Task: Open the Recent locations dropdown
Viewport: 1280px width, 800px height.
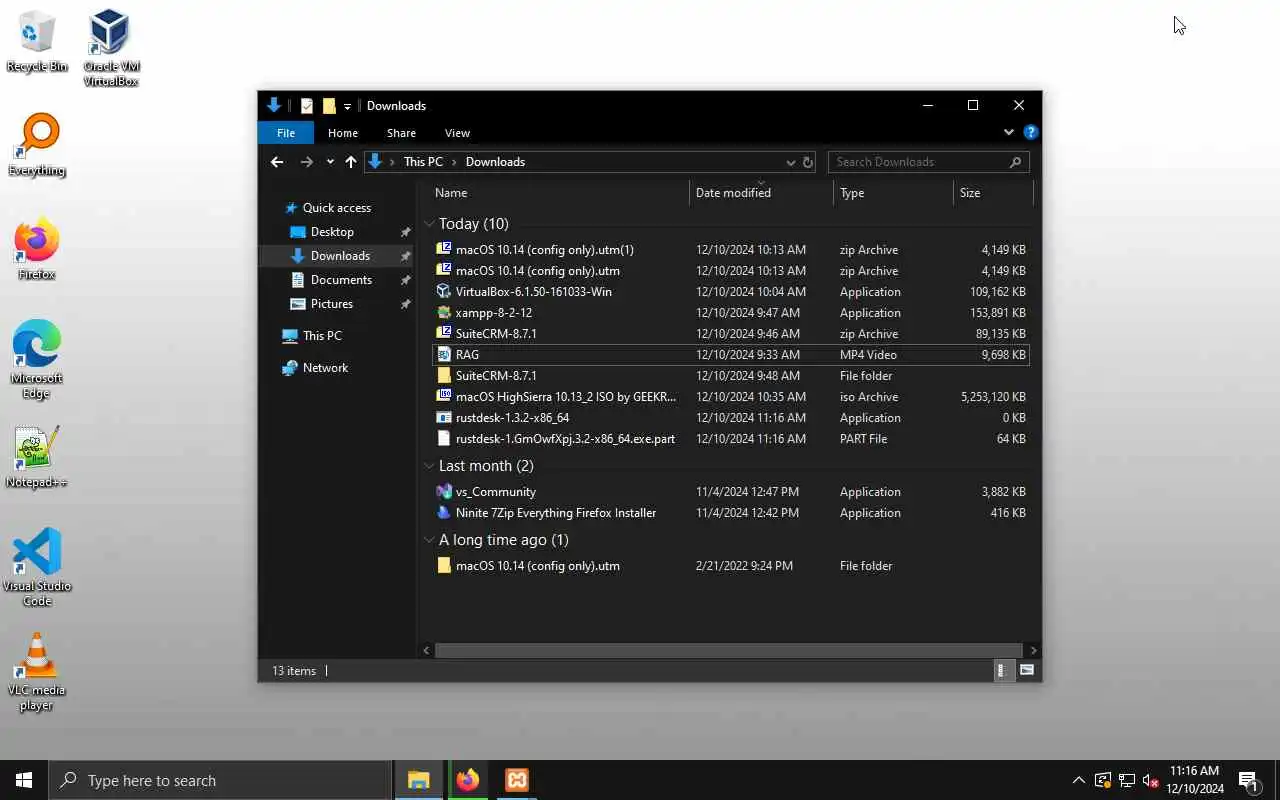Action: [x=330, y=162]
